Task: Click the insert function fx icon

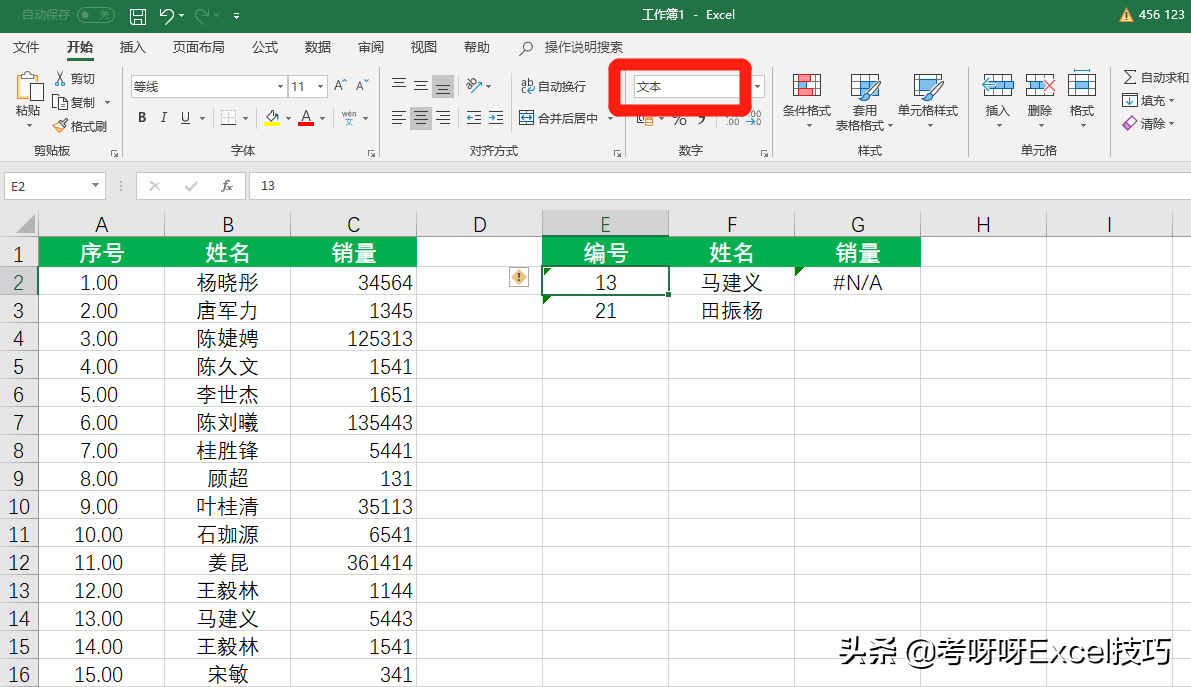Action: click(227, 186)
